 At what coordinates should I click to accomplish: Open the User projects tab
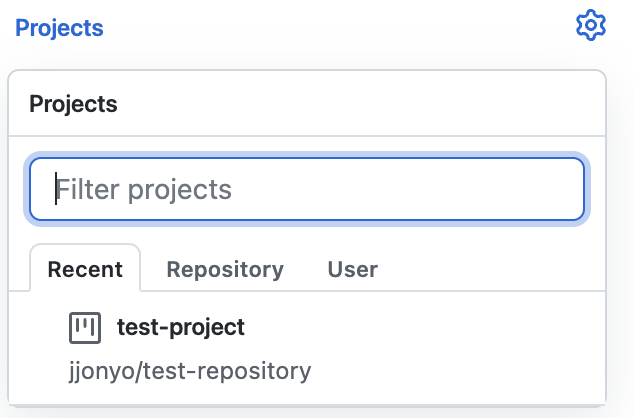click(x=353, y=269)
